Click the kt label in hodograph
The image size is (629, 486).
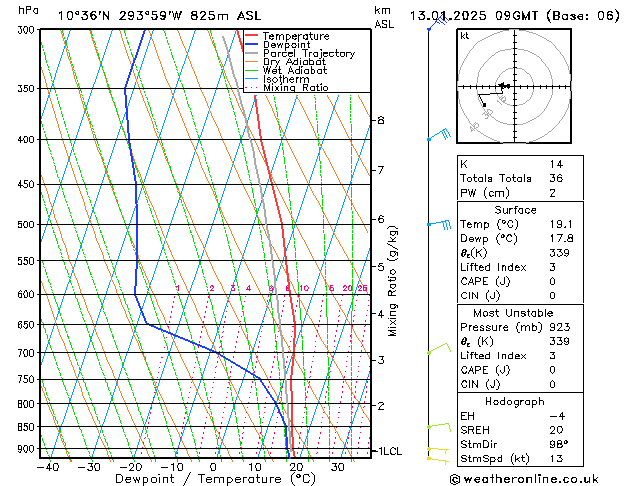[x=465, y=36]
